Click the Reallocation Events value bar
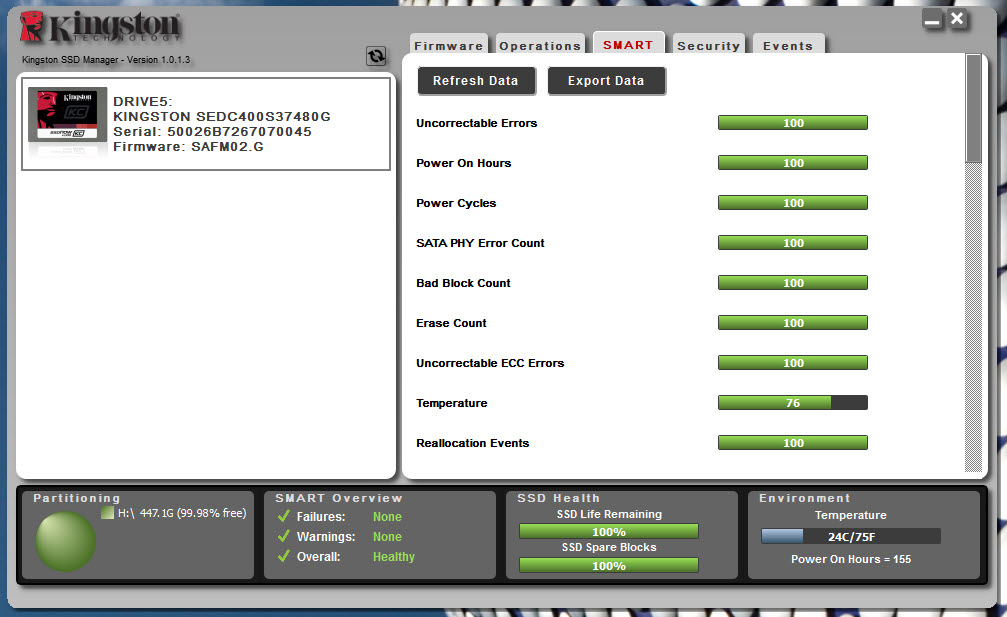Image resolution: width=1007 pixels, height=617 pixels. pyautogui.click(x=793, y=442)
